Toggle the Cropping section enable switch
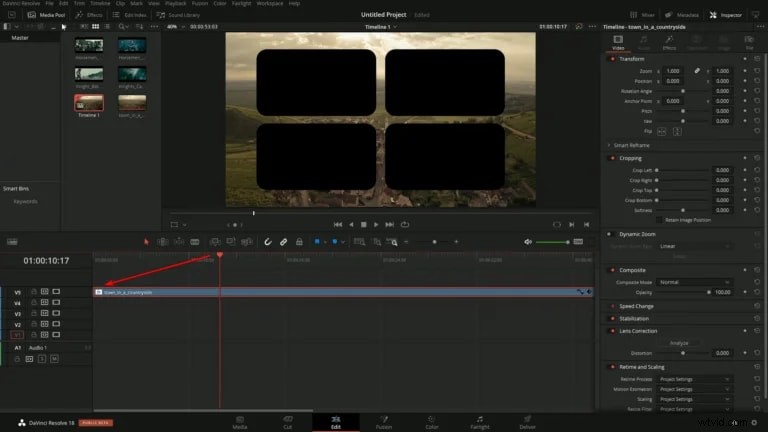Image resolution: width=768 pixels, height=432 pixels. click(612, 158)
